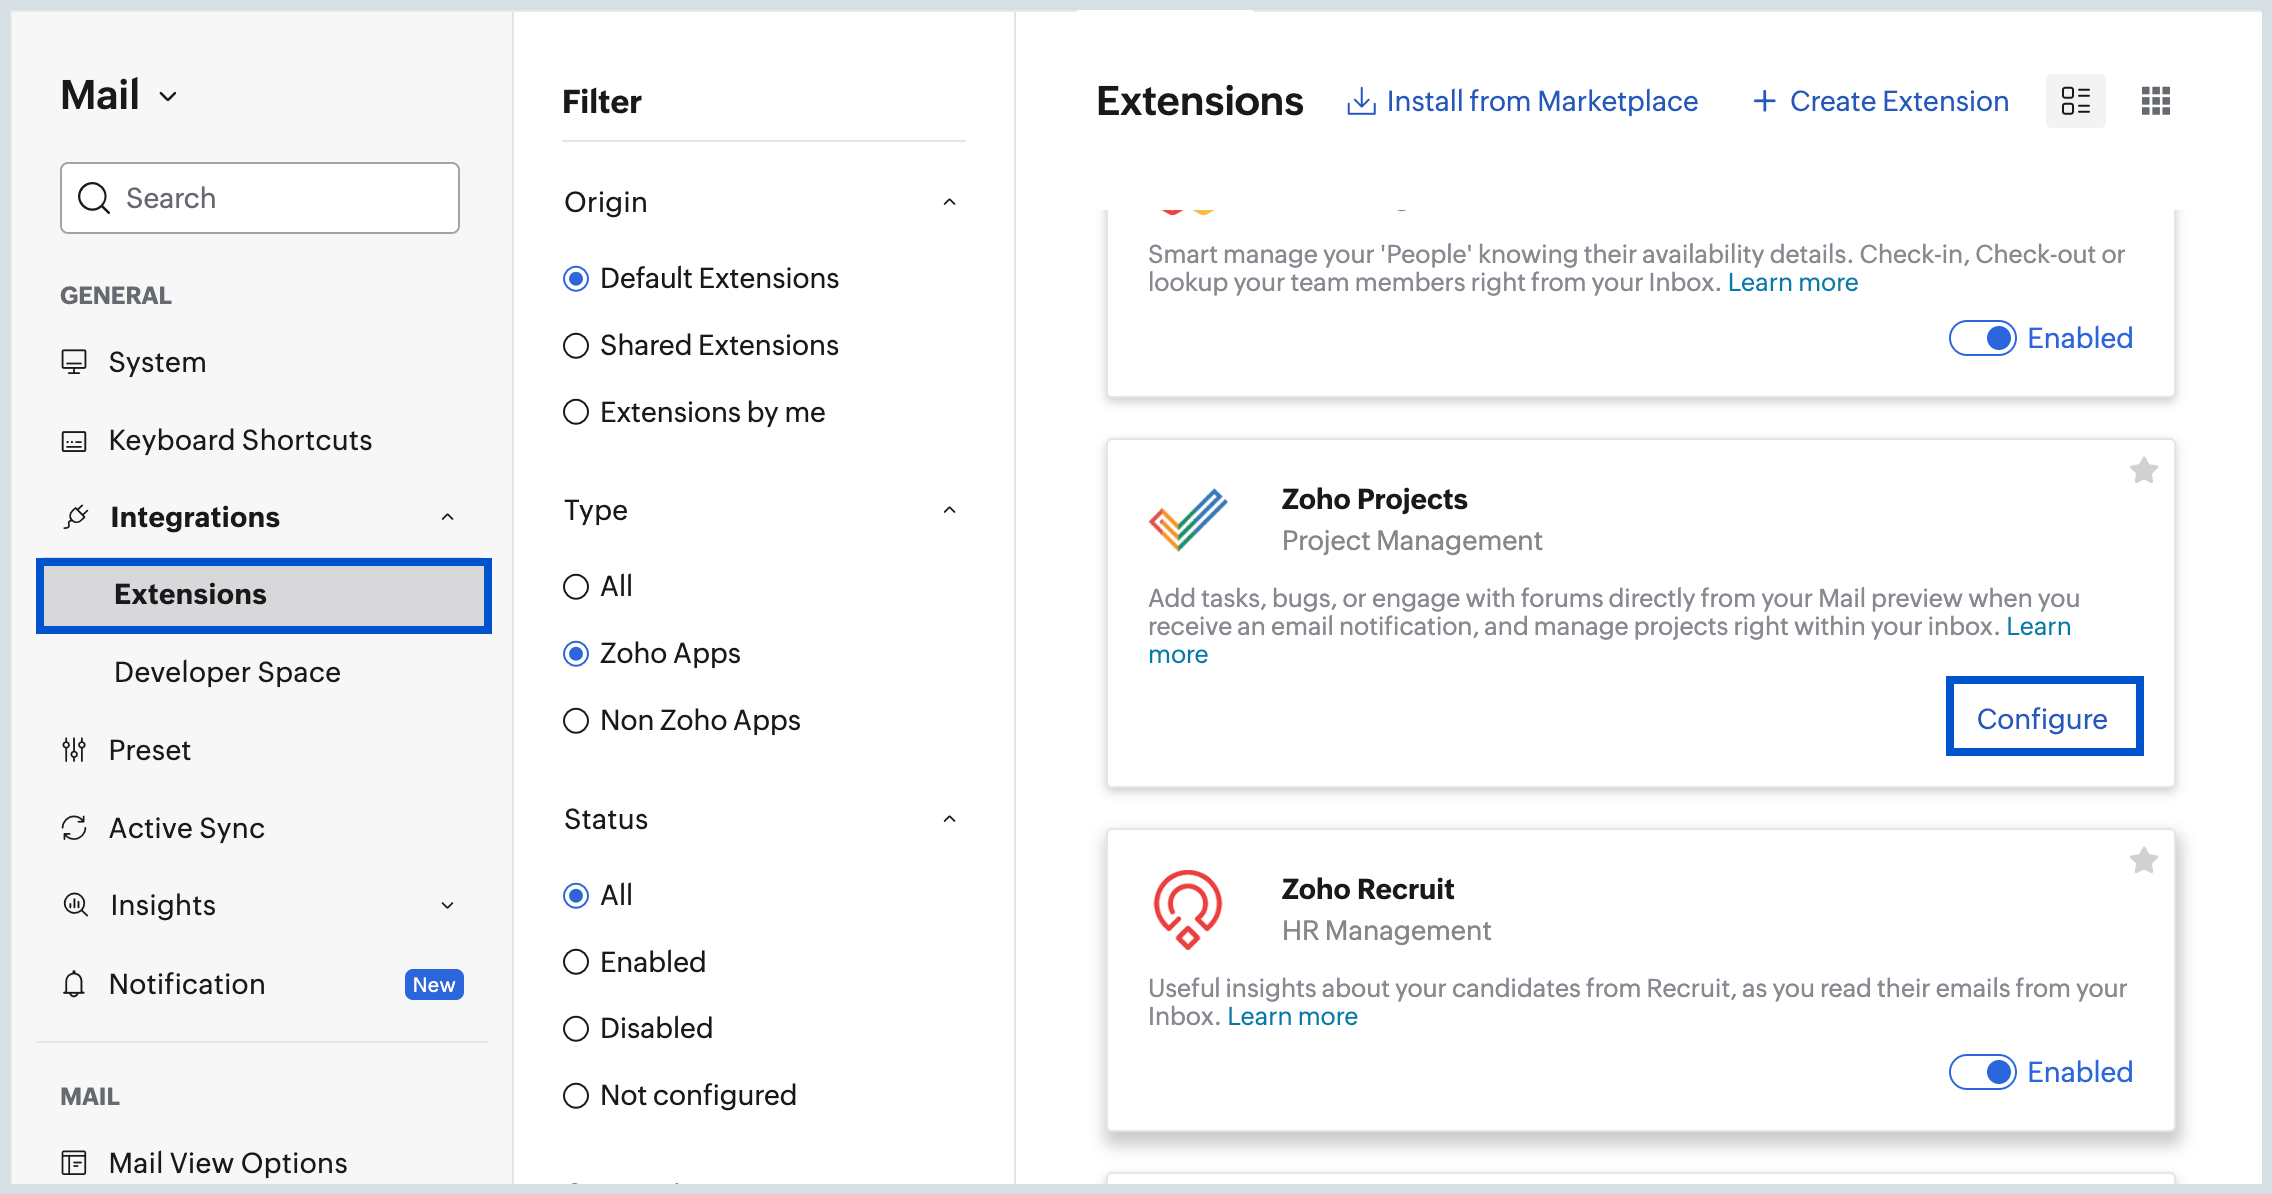Switch to grid view layout icon
The width and height of the screenshot is (2272, 1194).
[2155, 101]
